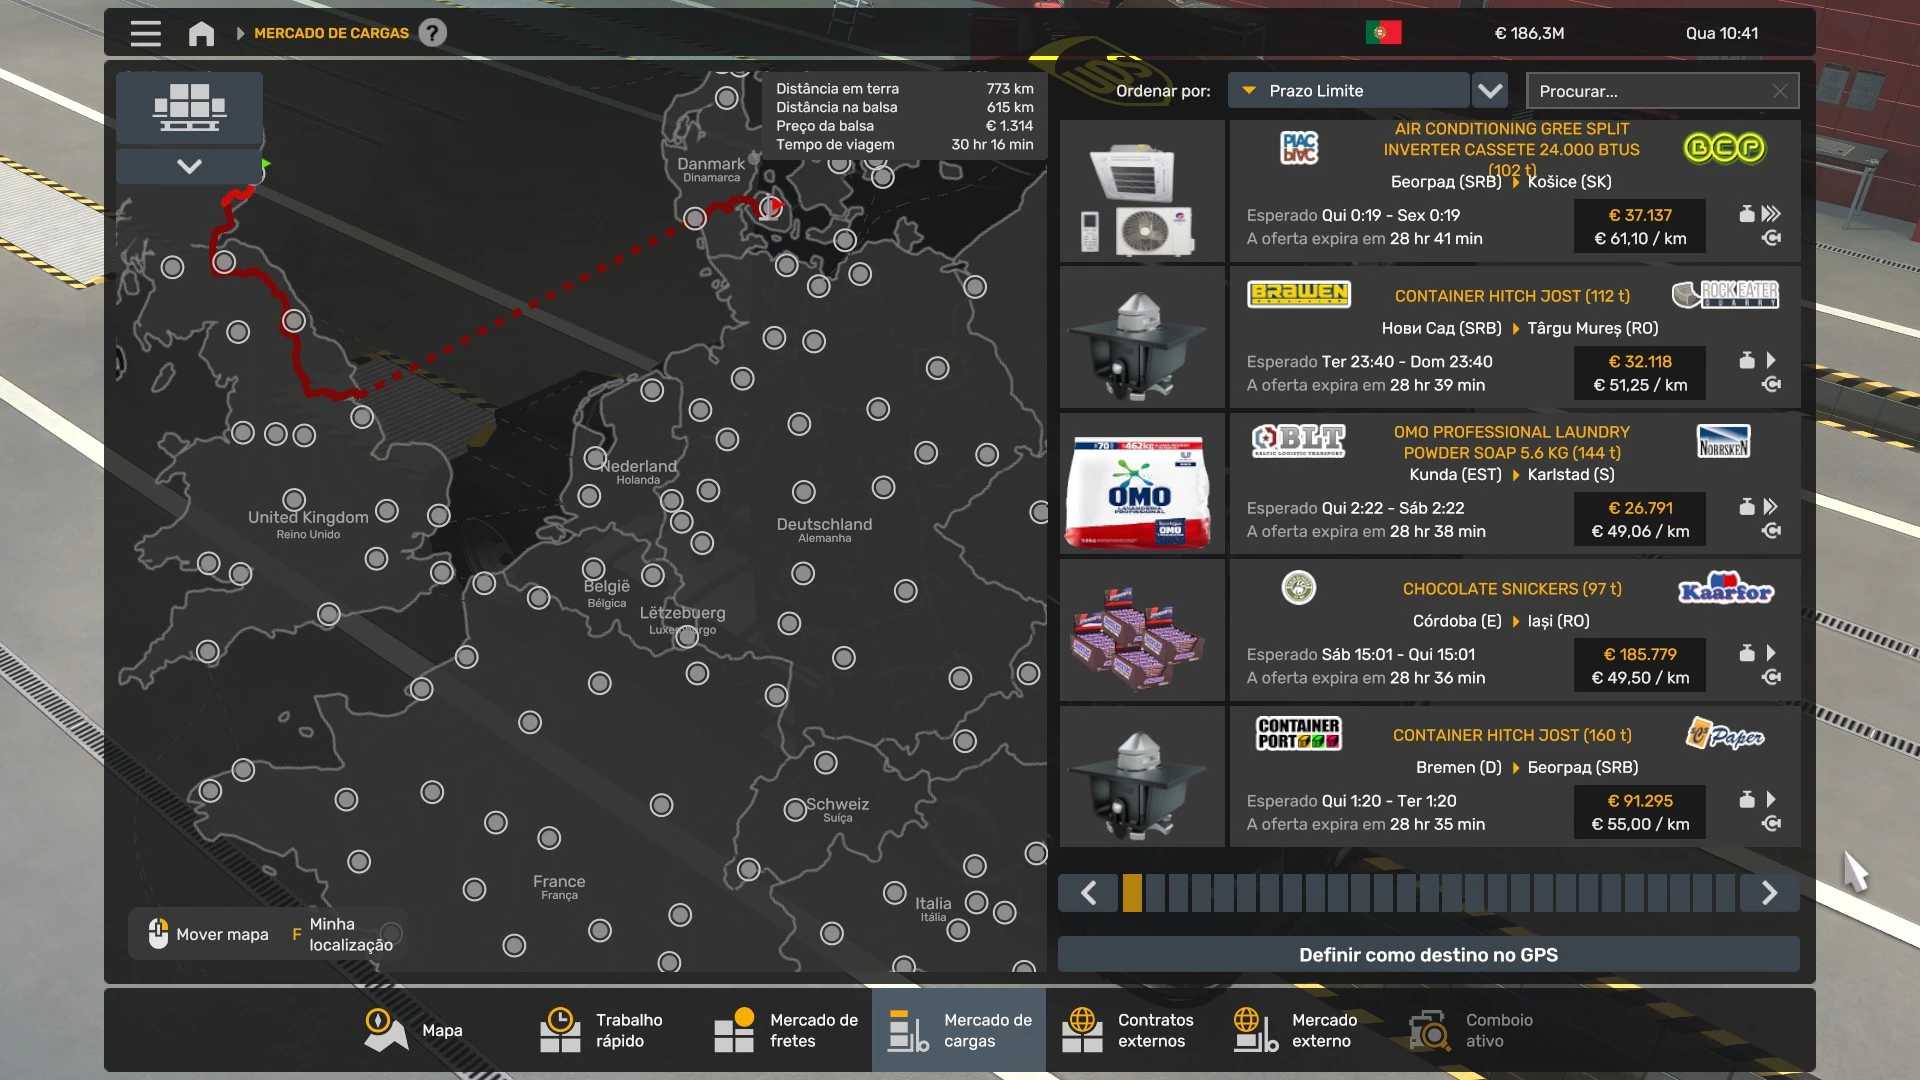The width and height of the screenshot is (1920, 1080).
Task: Click weight icon on air conditioning job
Action: [1746, 214]
